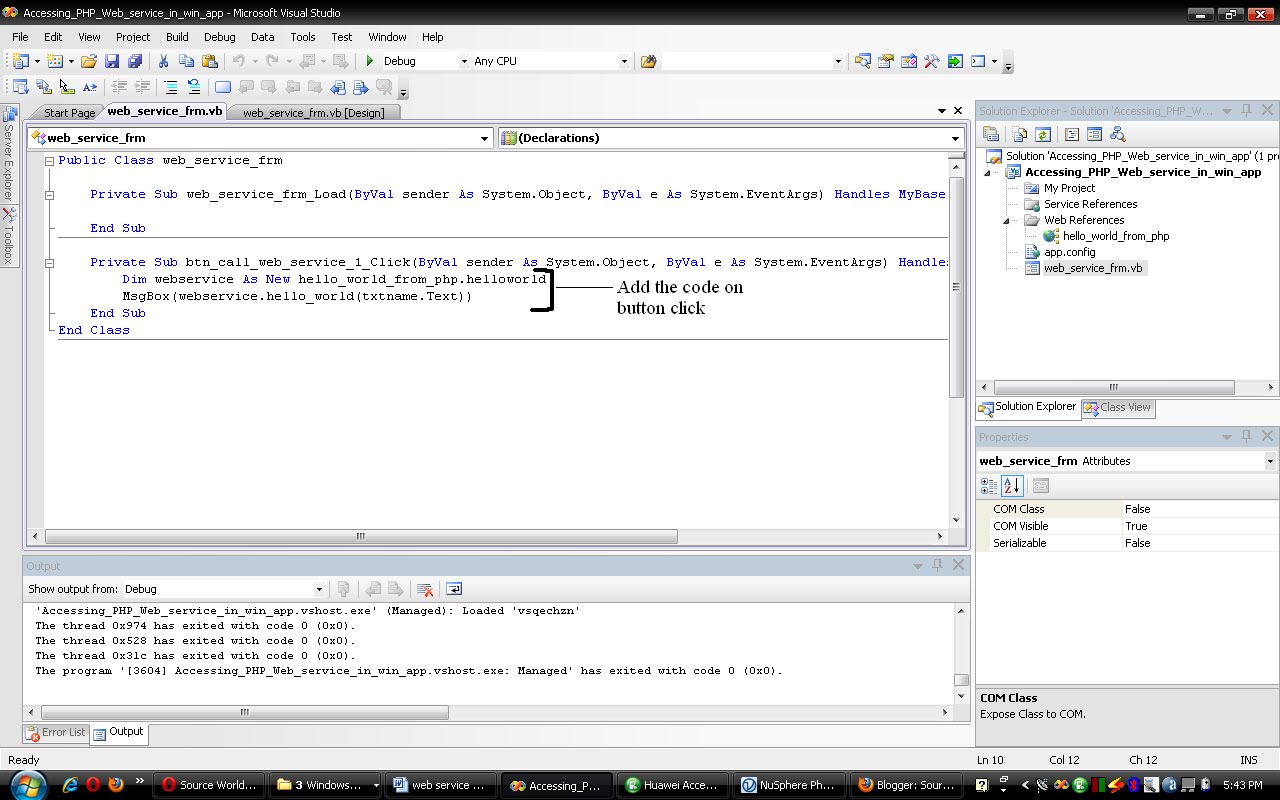Switch Properties to Categorized view

pyautogui.click(x=989, y=486)
